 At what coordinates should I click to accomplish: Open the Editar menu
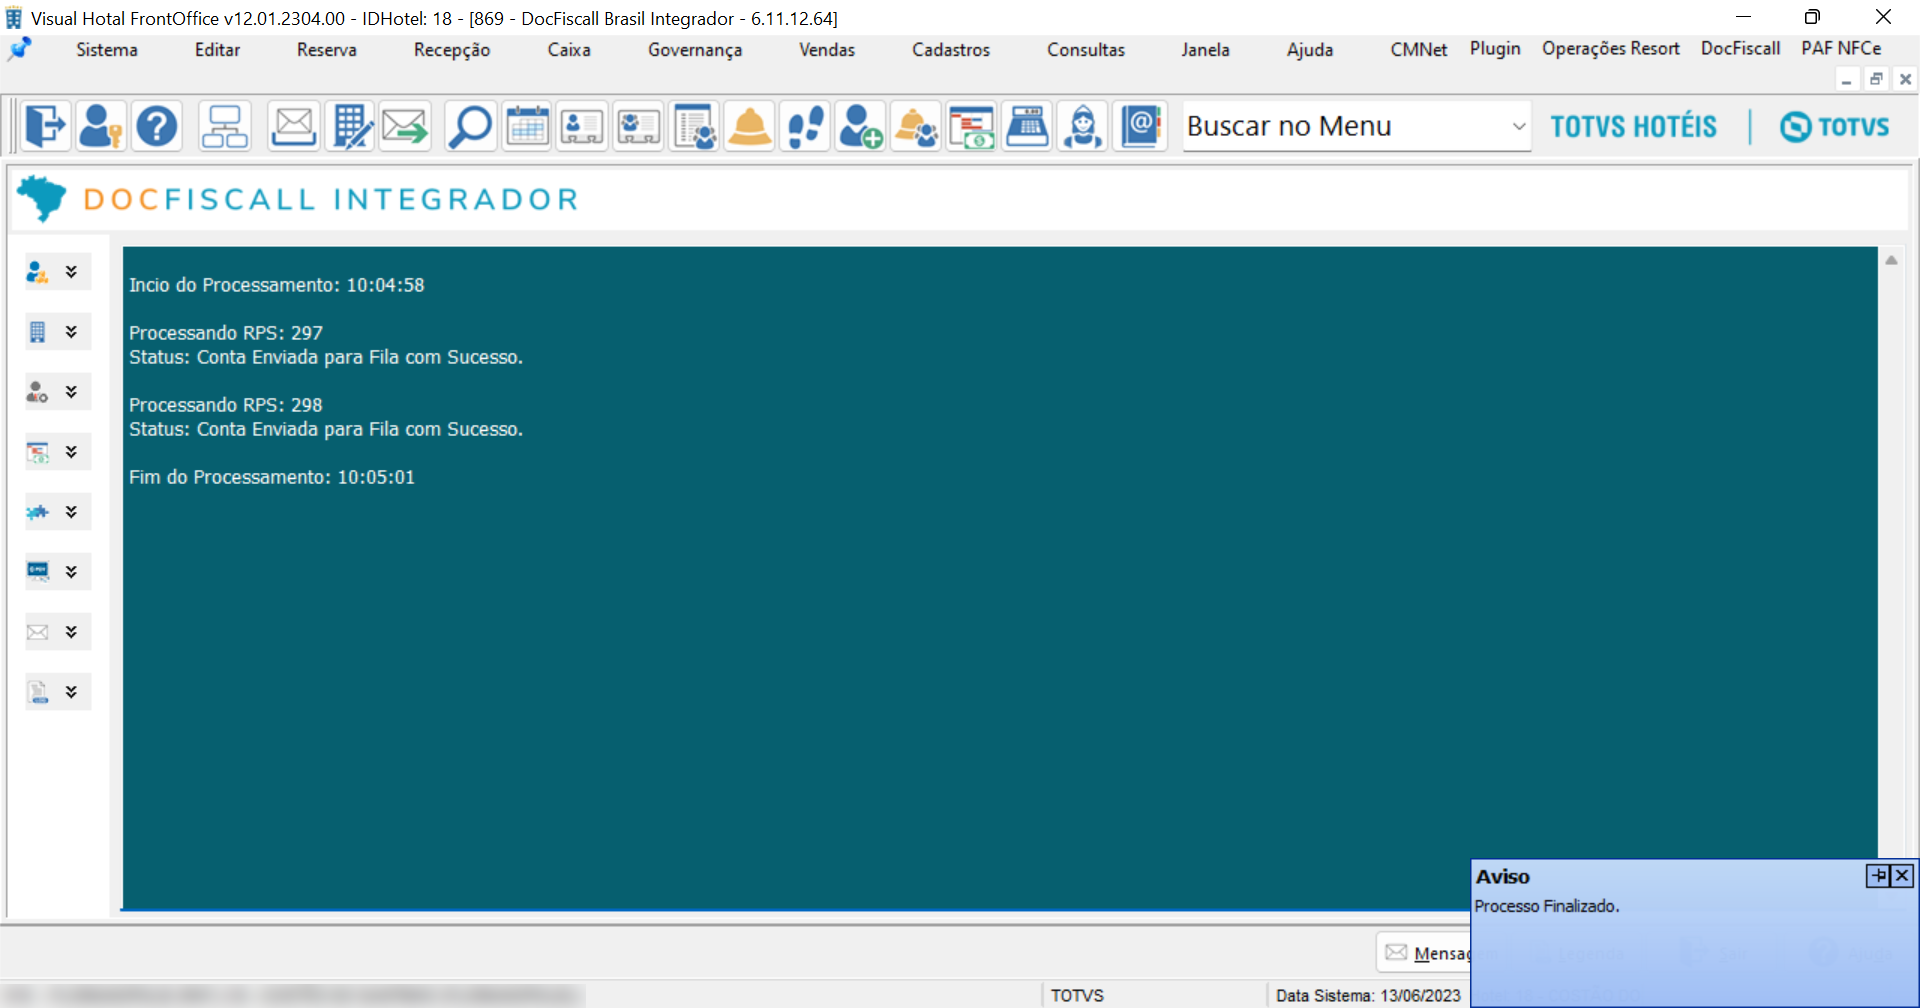(218, 50)
